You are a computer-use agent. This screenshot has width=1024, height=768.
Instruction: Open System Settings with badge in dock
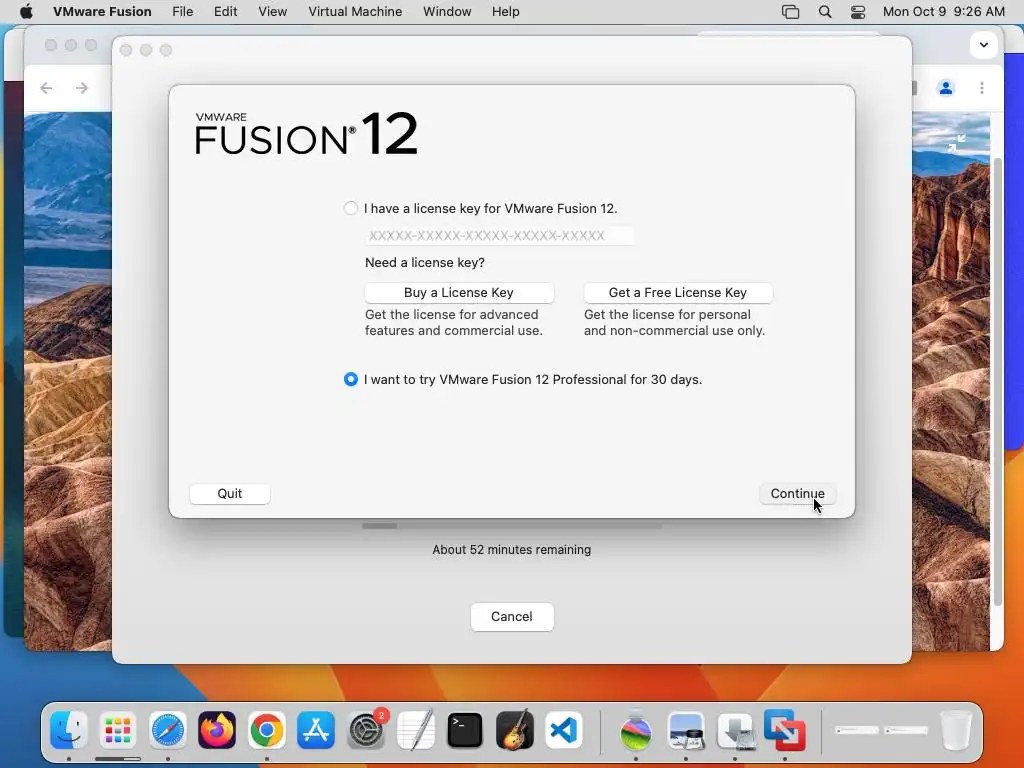366,729
